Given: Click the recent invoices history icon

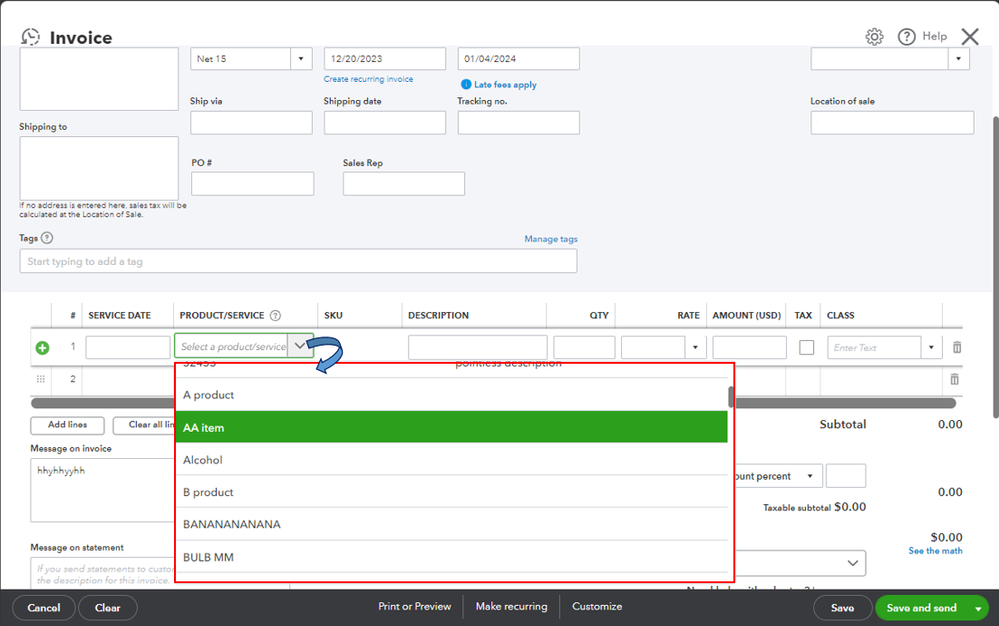Looking at the screenshot, I should (30, 37).
